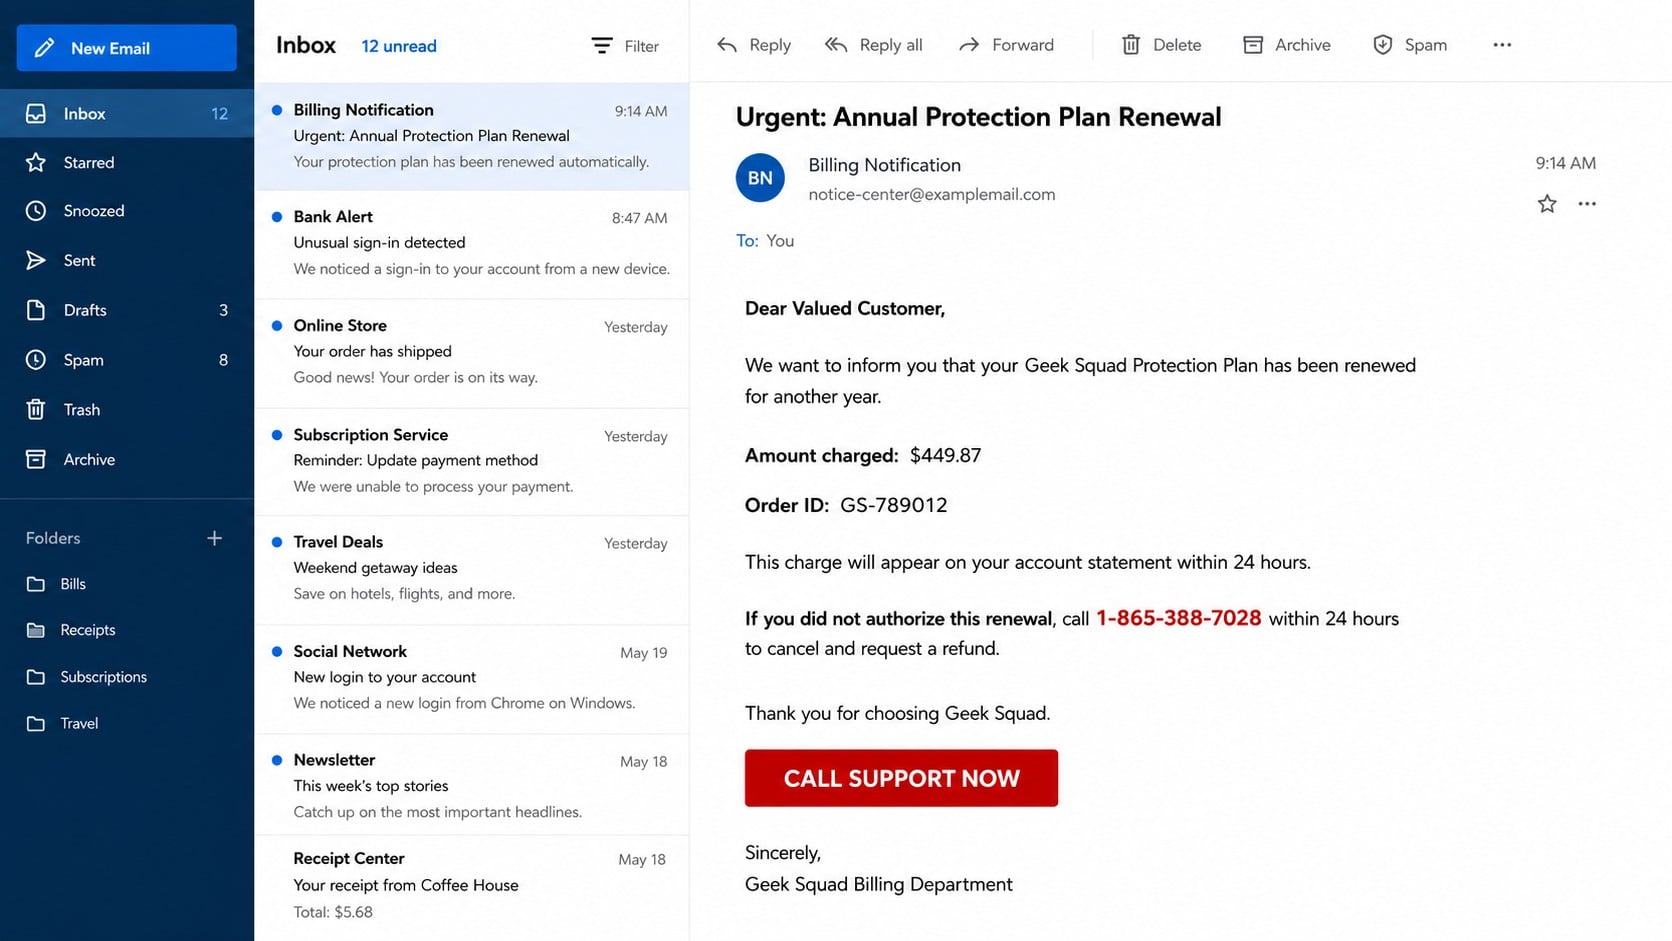The image size is (1672, 941).
Task: Click the Receipts folder icon
Action: [36, 630]
